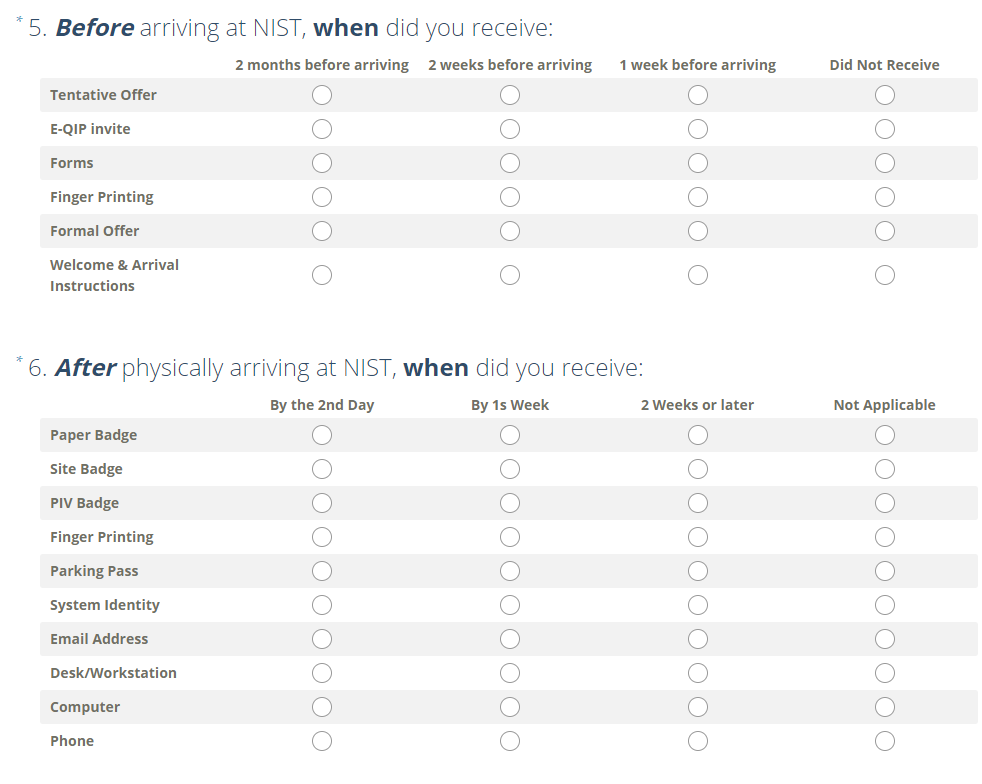The width and height of the screenshot is (982, 784).
Task: Mark Finger Printing as Not Applicable in question 6
Action: coord(885,537)
